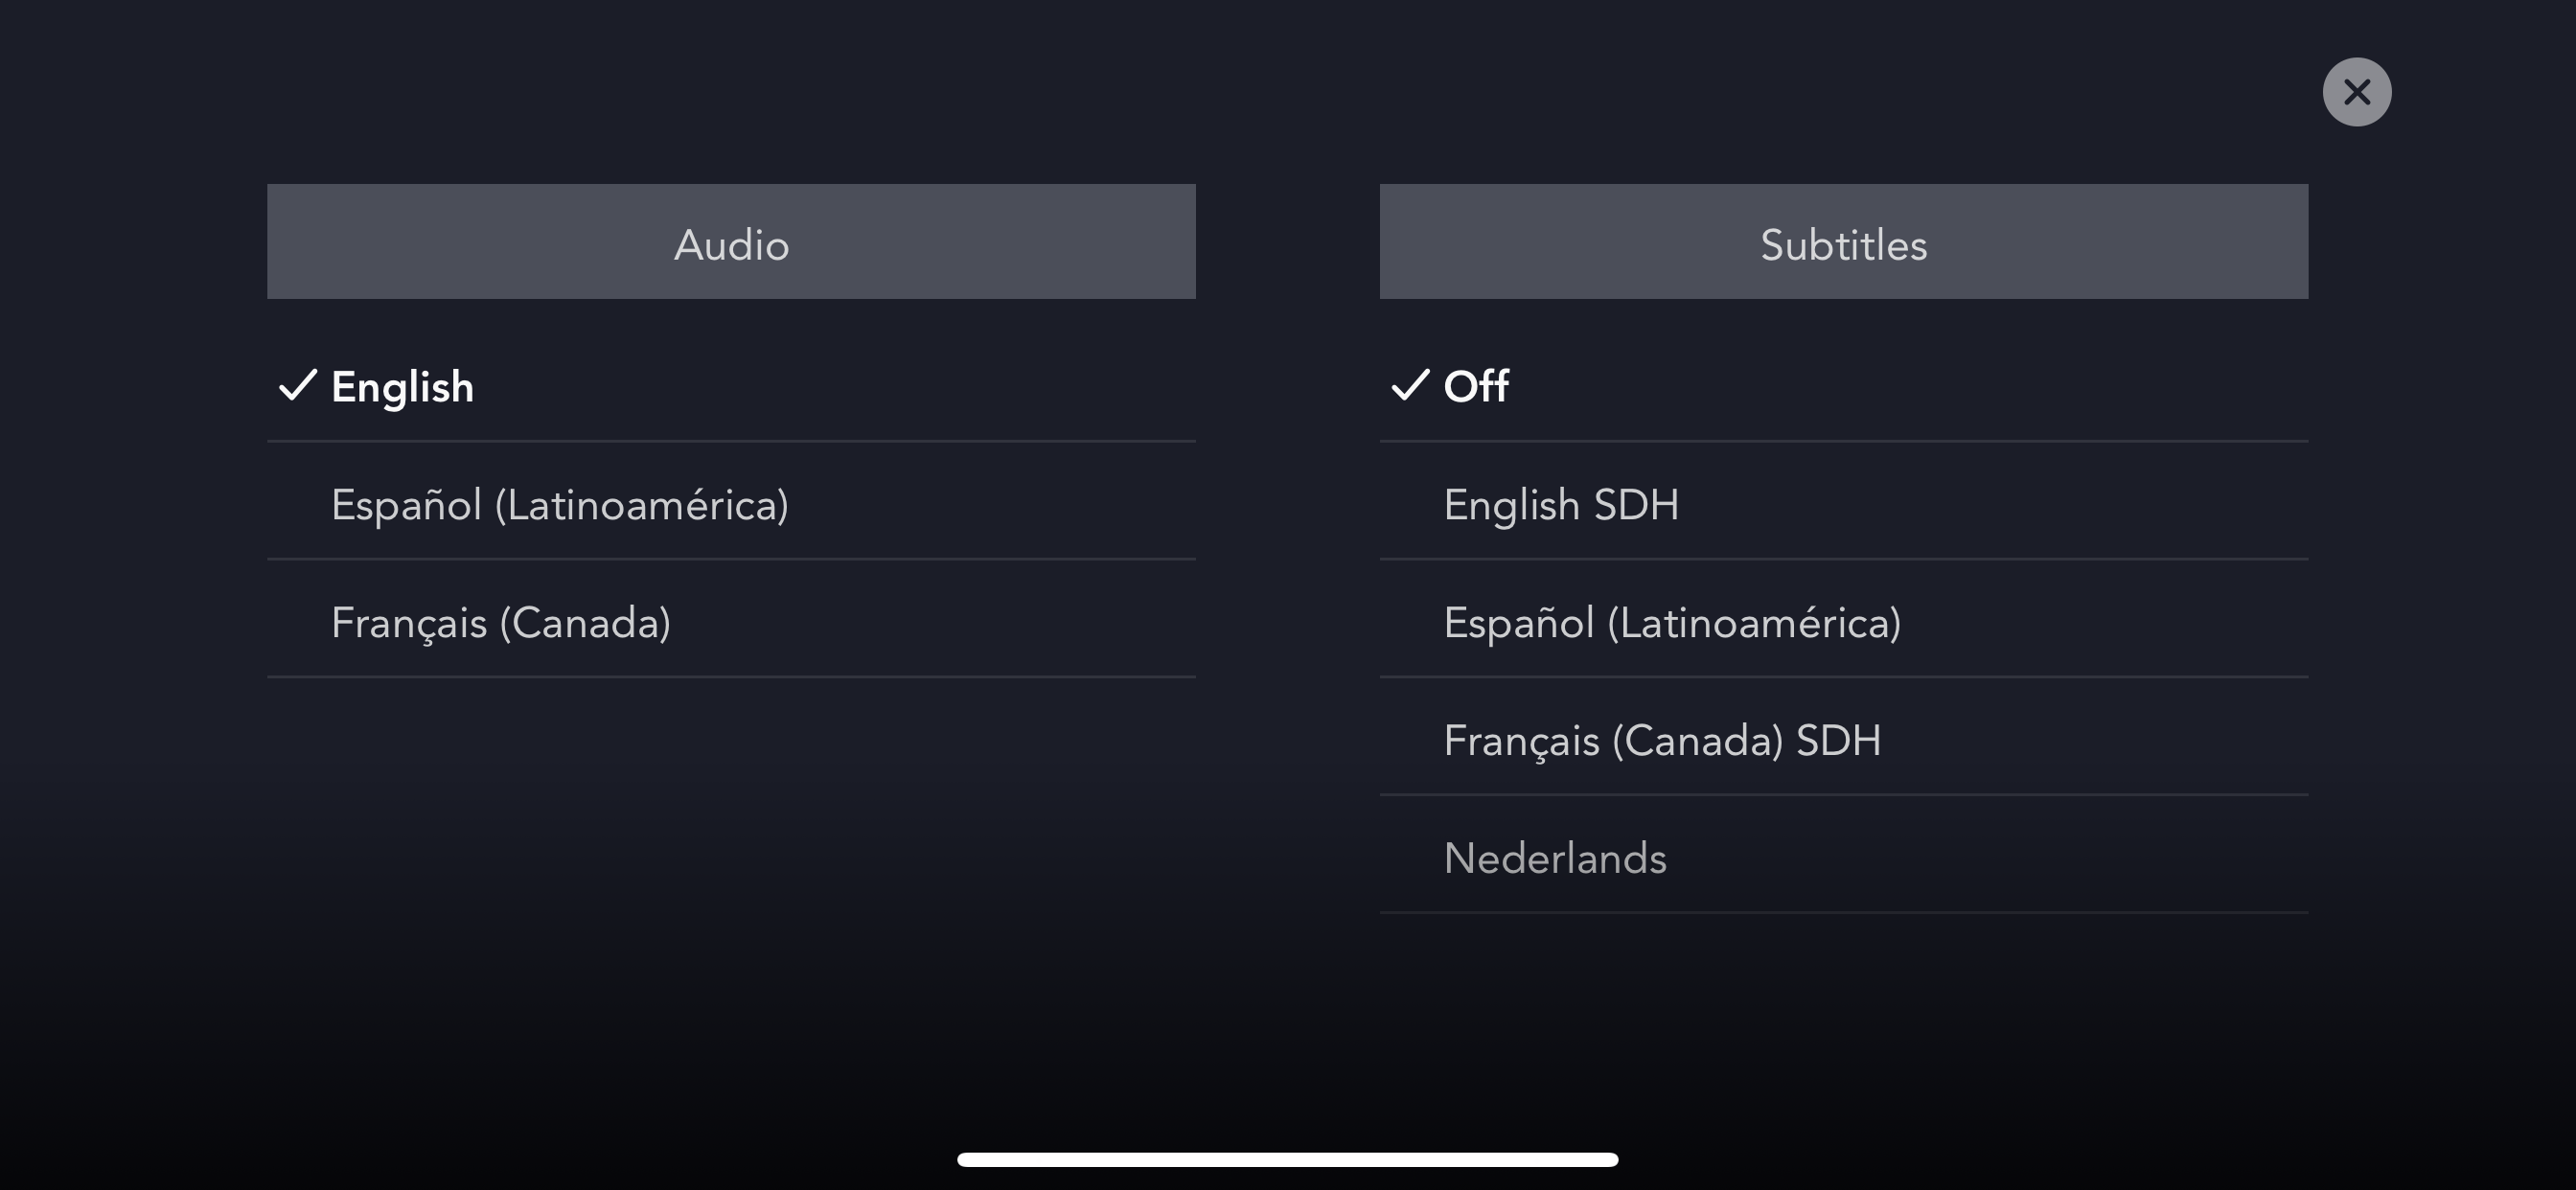Tap the Latin American Spanish subtitle row
The height and width of the screenshot is (1190, 2576).
click(1843, 623)
